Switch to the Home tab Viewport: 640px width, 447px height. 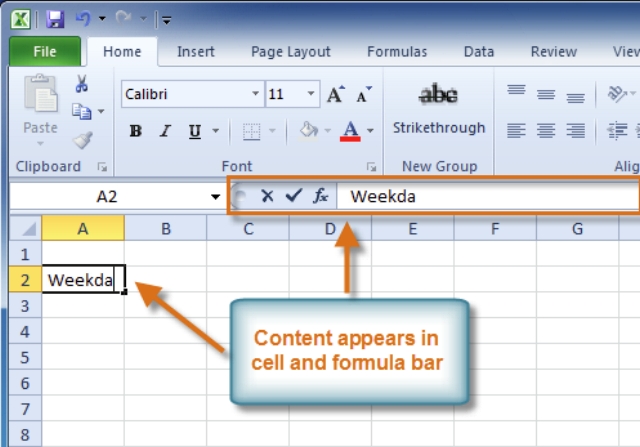pyautogui.click(x=122, y=51)
